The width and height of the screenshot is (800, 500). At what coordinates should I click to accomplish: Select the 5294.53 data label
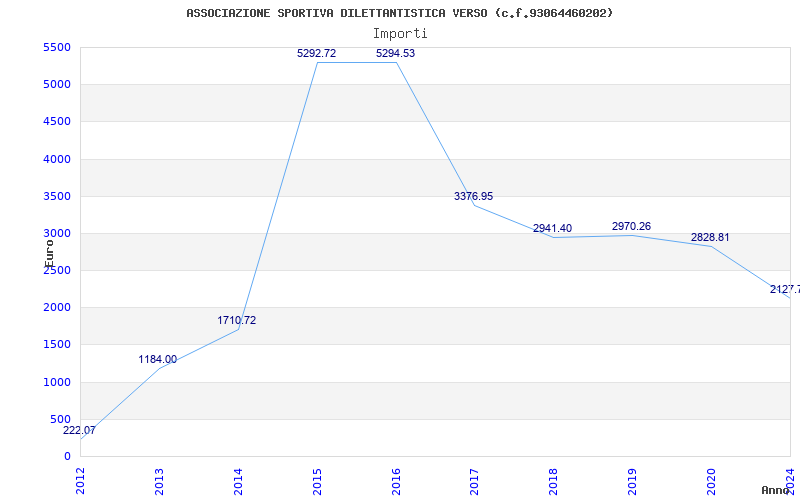point(395,54)
